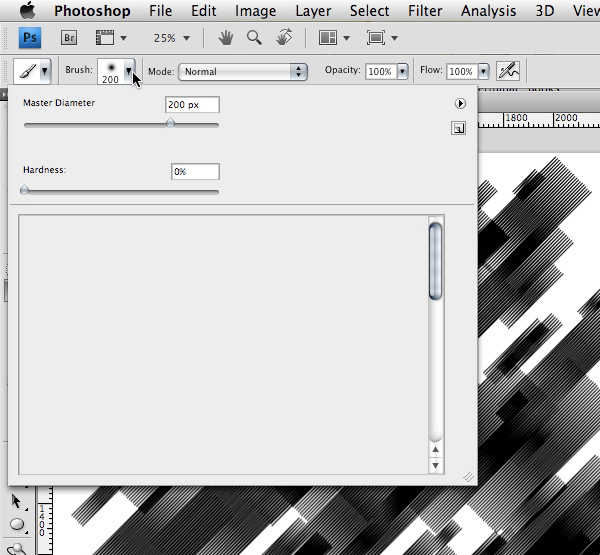The image size is (600, 555).
Task: Expand the Screen Mode dropdown arrow
Action: tap(395, 38)
